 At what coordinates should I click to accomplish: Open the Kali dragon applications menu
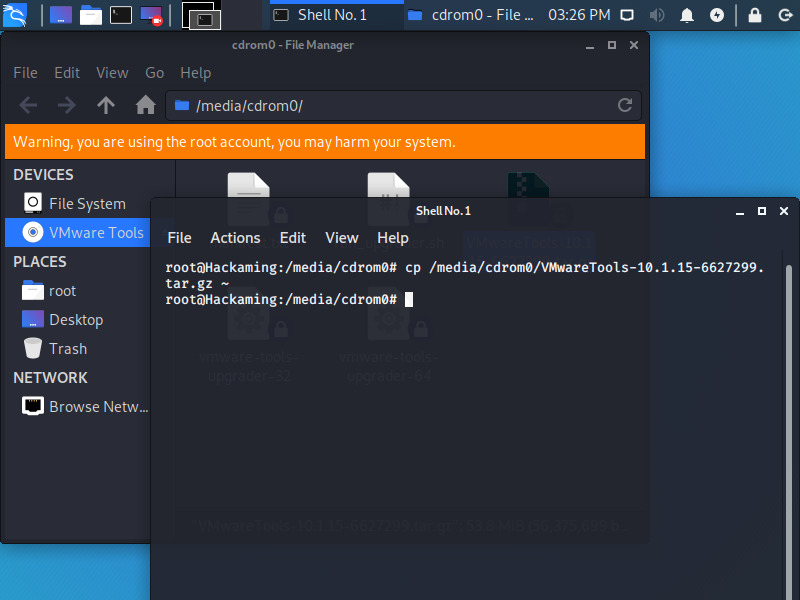click(x=14, y=15)
